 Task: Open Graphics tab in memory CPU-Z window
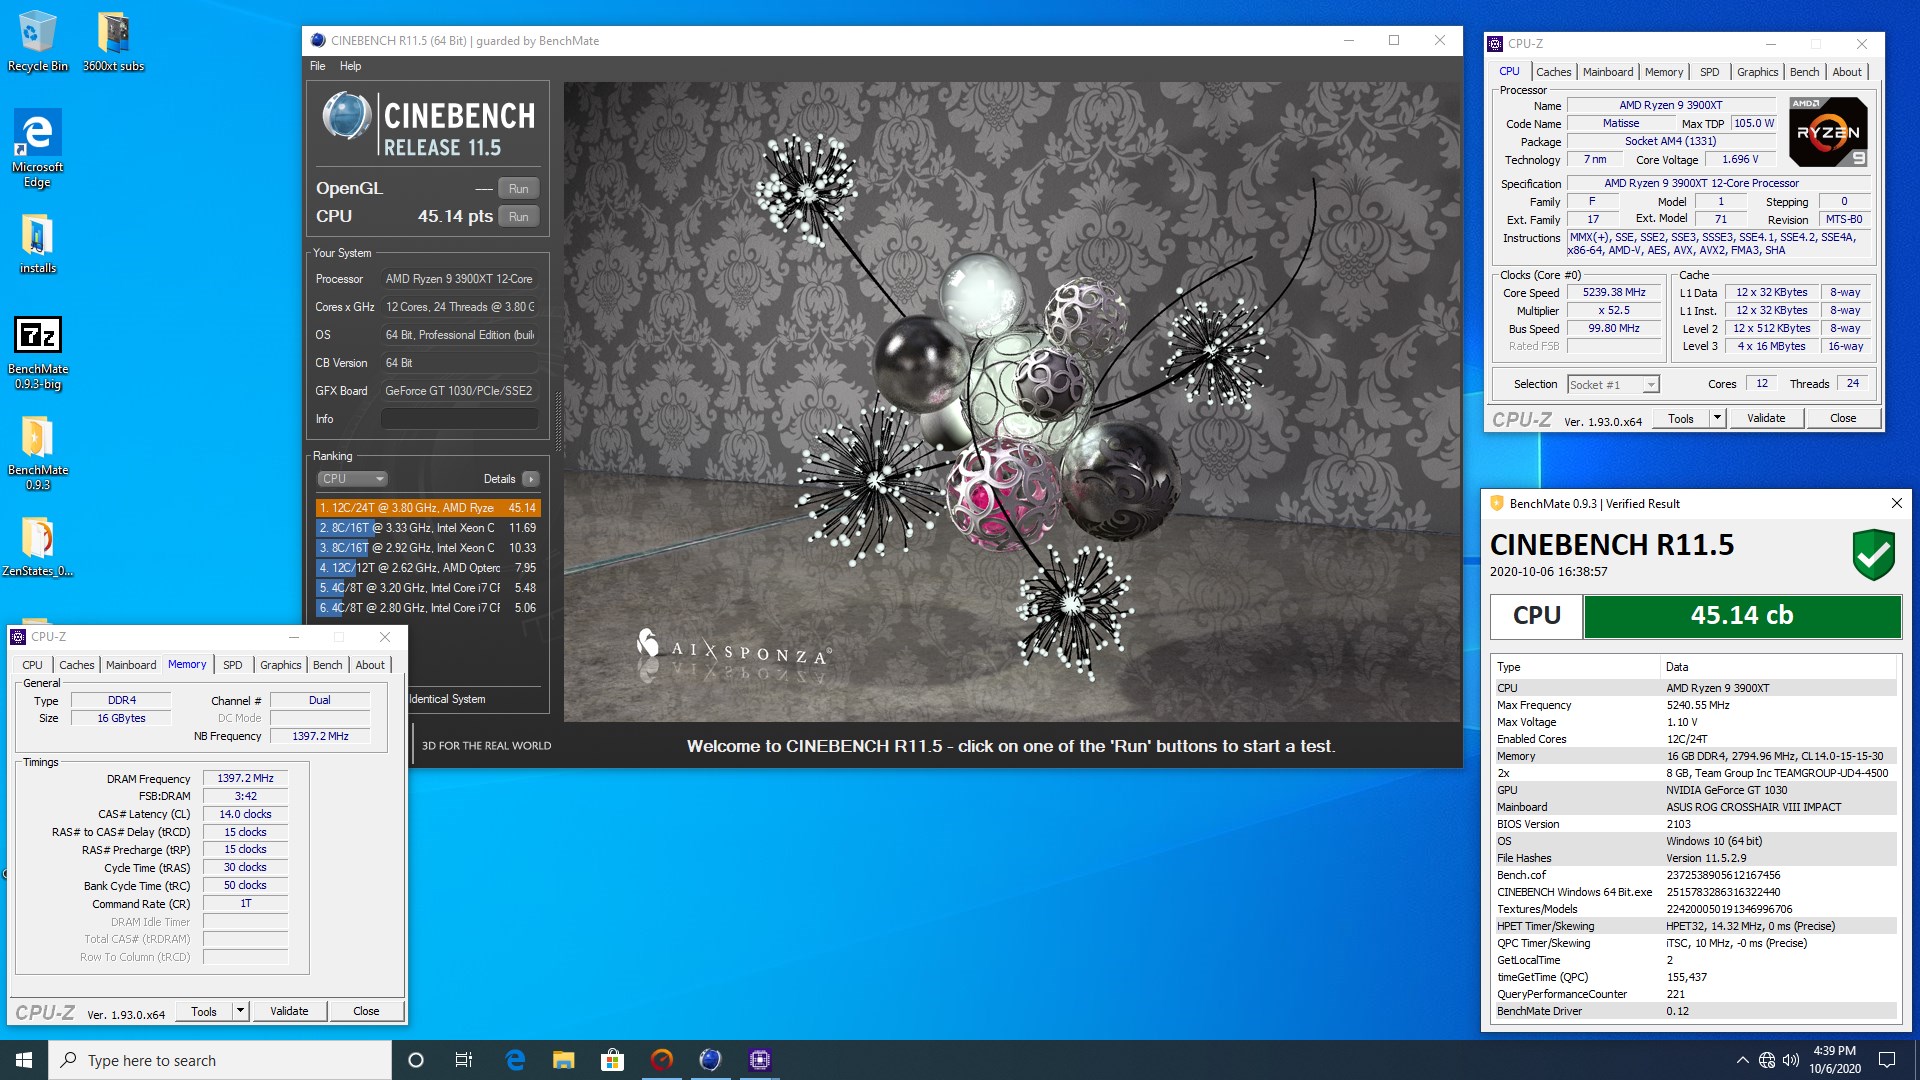pyautogui.click(x=280, y=665)
